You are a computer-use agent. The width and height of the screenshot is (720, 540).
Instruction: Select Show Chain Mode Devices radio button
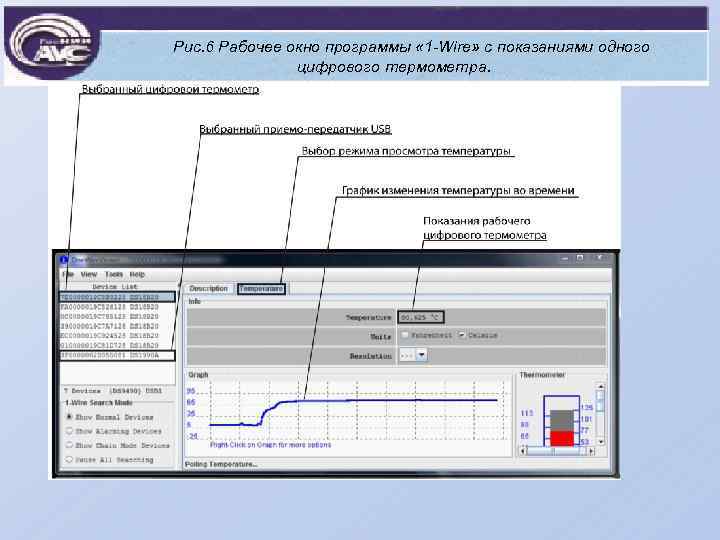(x=69, y=445)
